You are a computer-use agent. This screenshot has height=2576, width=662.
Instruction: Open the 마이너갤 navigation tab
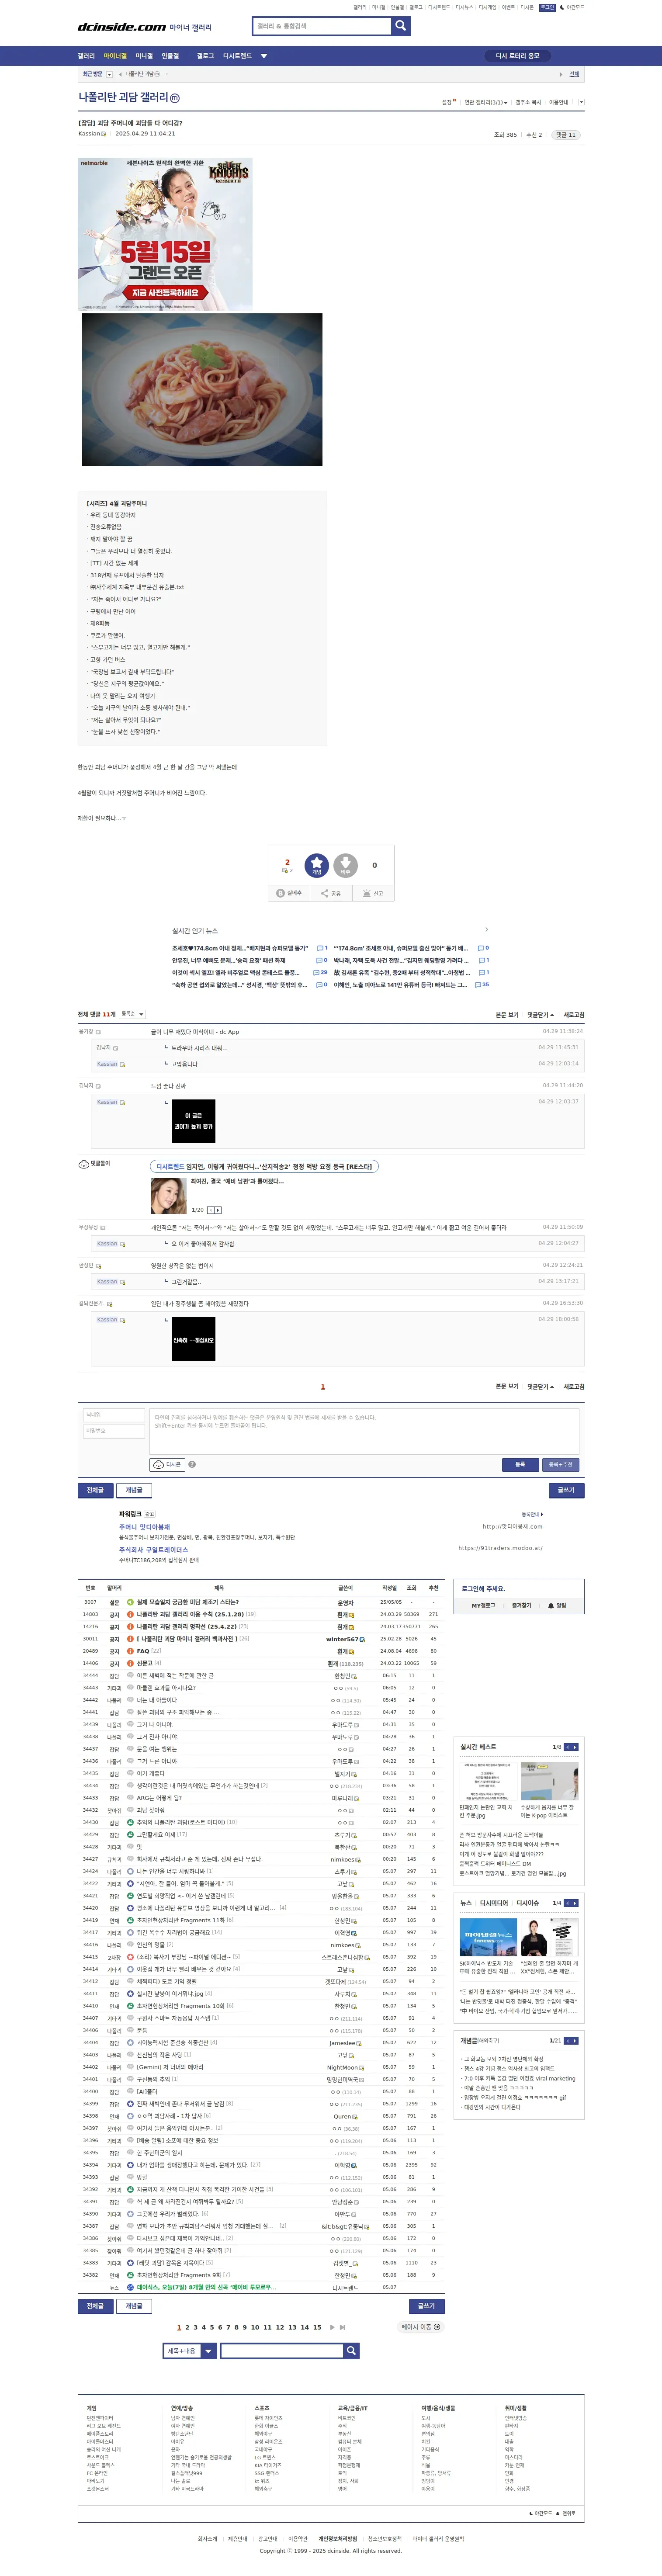(x=115, y=56)
